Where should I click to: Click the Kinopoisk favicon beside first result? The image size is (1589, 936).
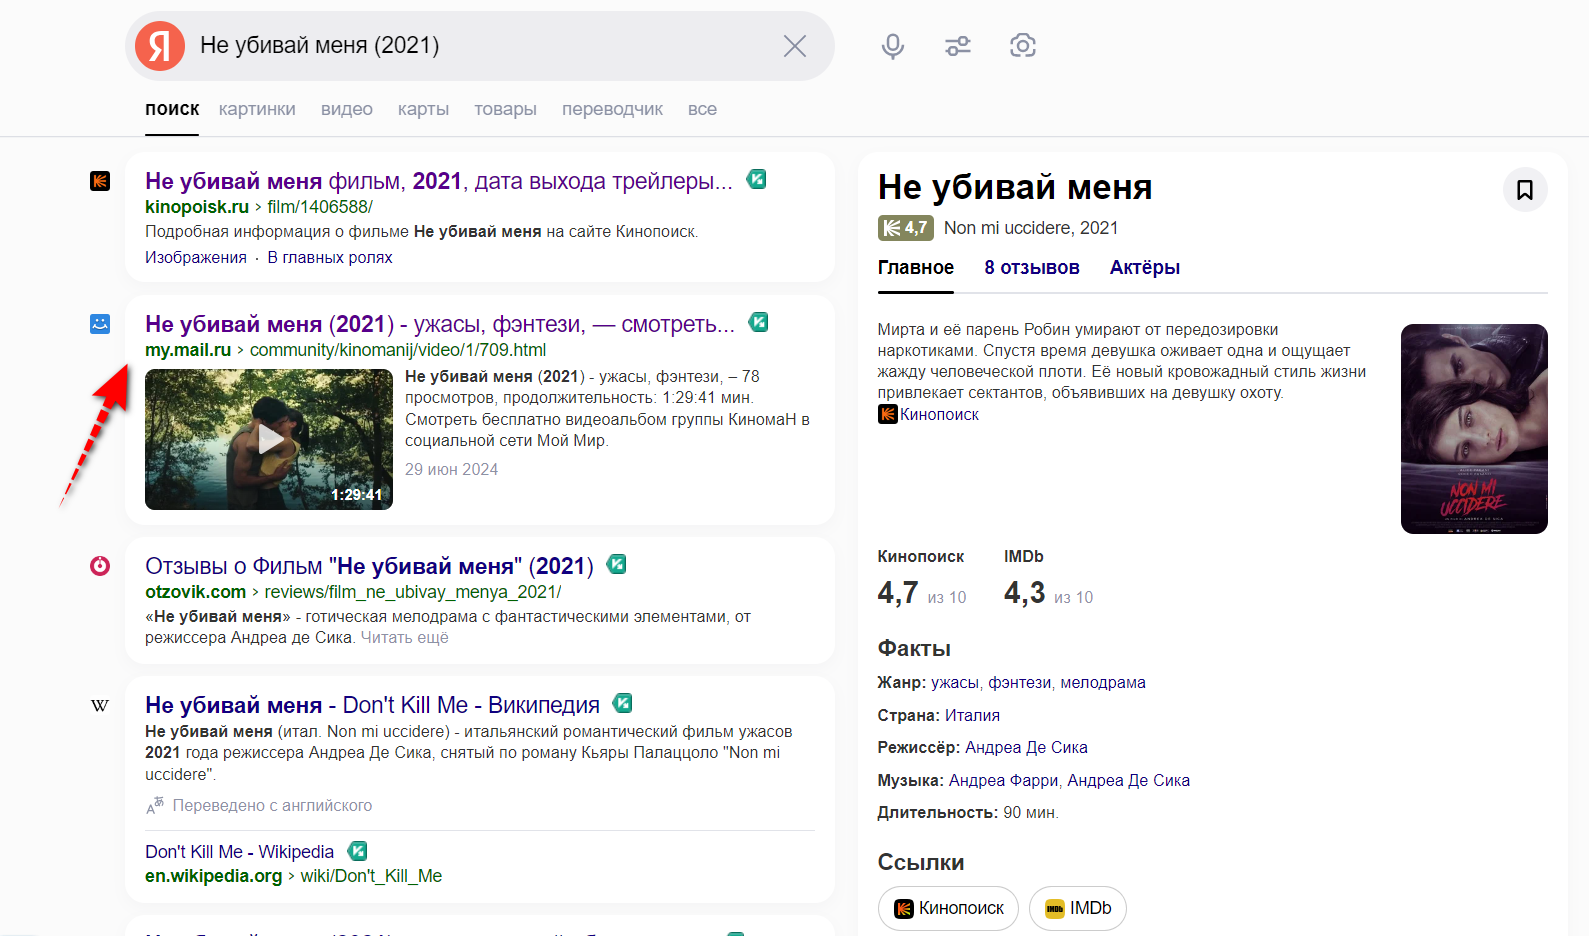[x=100, y=181]
